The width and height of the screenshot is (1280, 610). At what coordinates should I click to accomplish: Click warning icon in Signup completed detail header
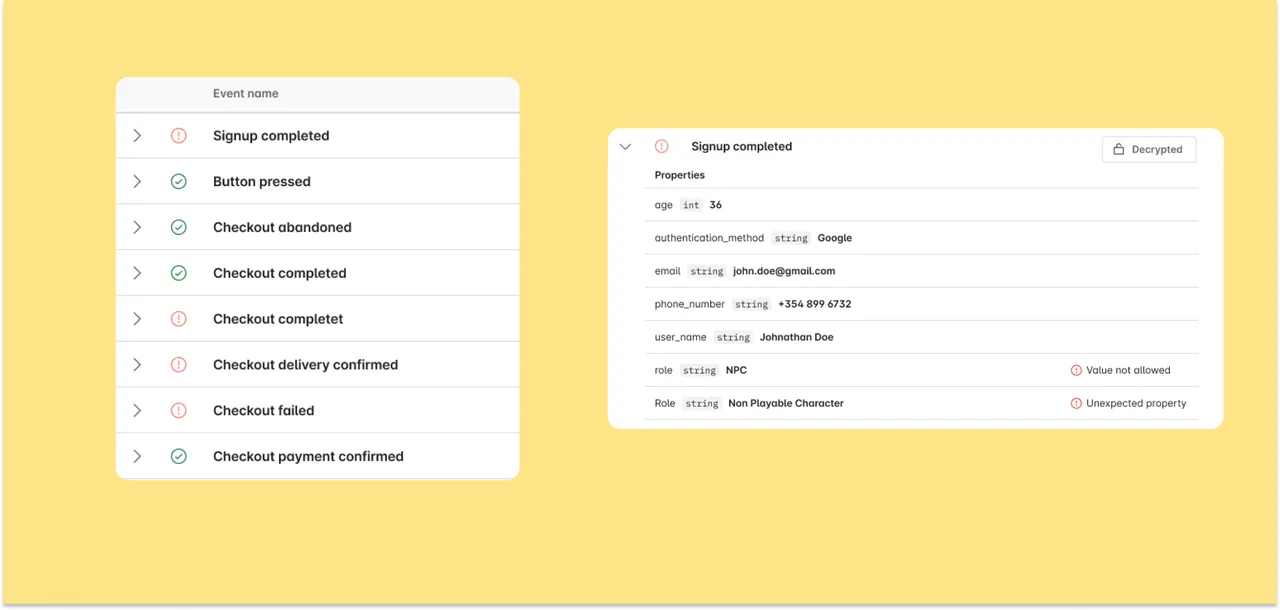pyautogui.click(x=661, y=146)
